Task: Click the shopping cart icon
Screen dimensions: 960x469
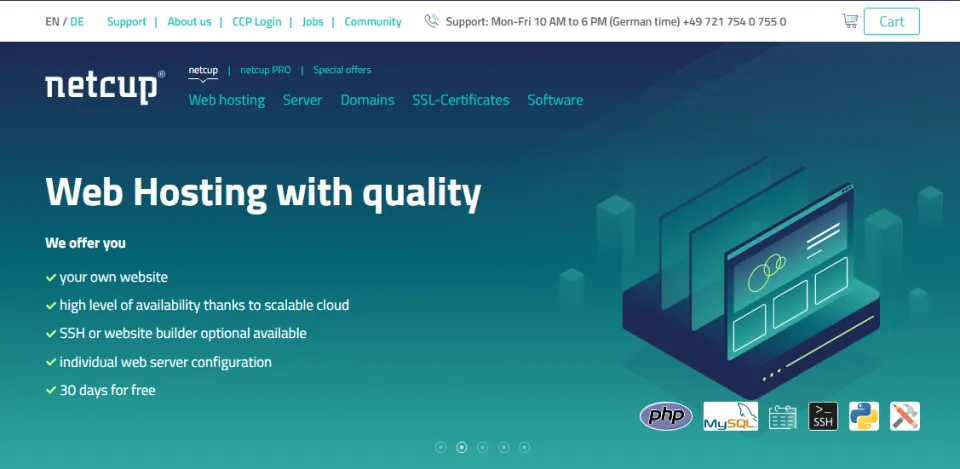Action: (x=850, y=21)
